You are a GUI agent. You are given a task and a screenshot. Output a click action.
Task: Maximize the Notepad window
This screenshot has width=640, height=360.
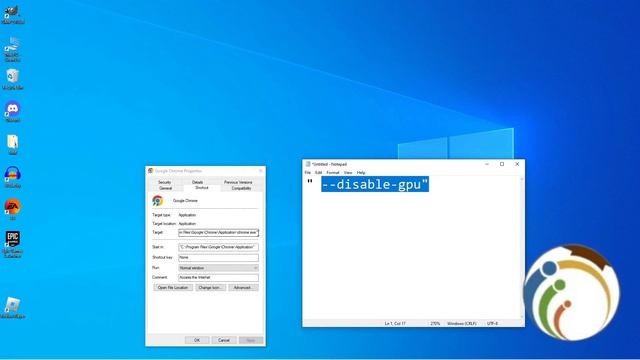point(502,164)
